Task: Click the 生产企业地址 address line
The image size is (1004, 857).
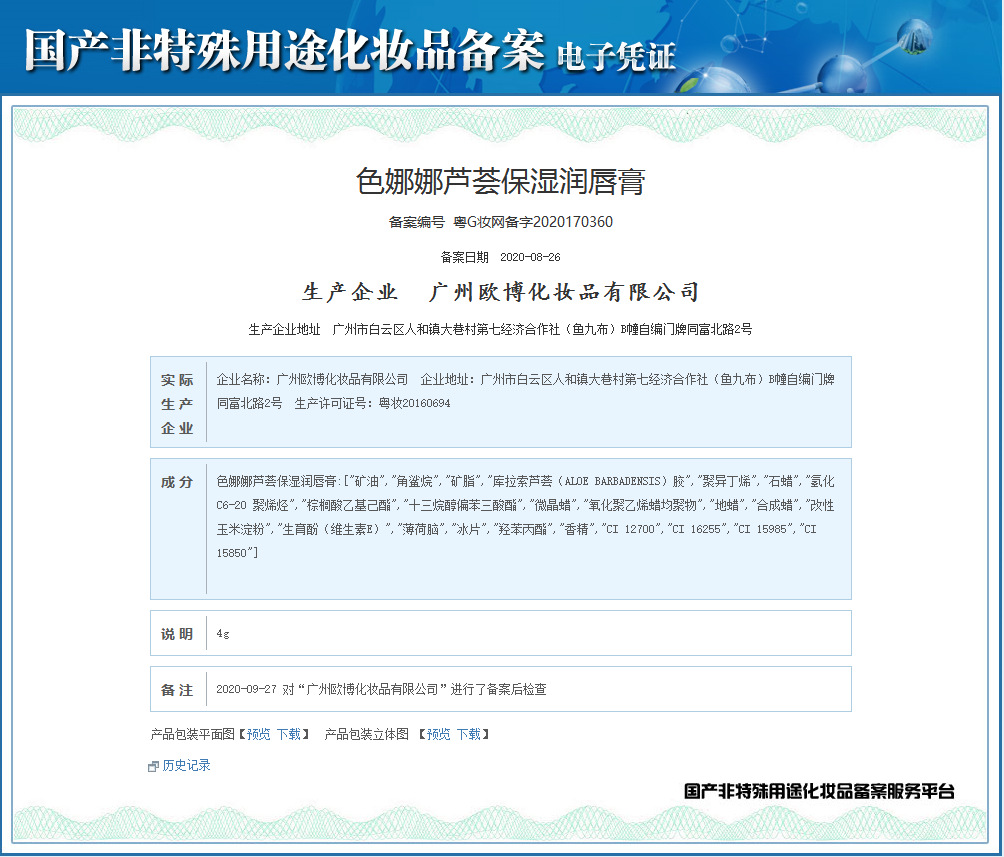Action: (x=500, y=329)
